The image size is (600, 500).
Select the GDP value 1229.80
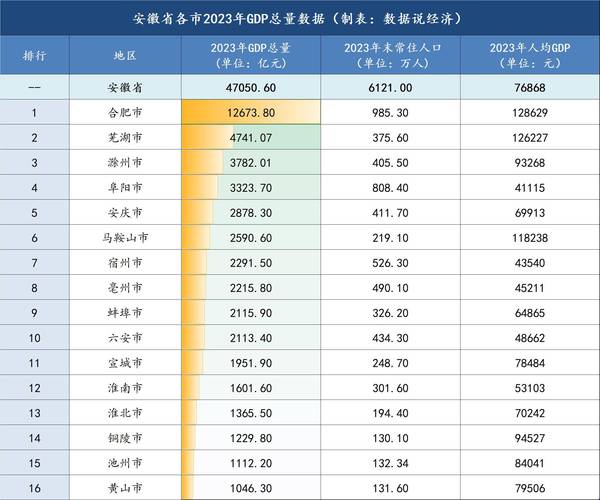pos(251,438)
